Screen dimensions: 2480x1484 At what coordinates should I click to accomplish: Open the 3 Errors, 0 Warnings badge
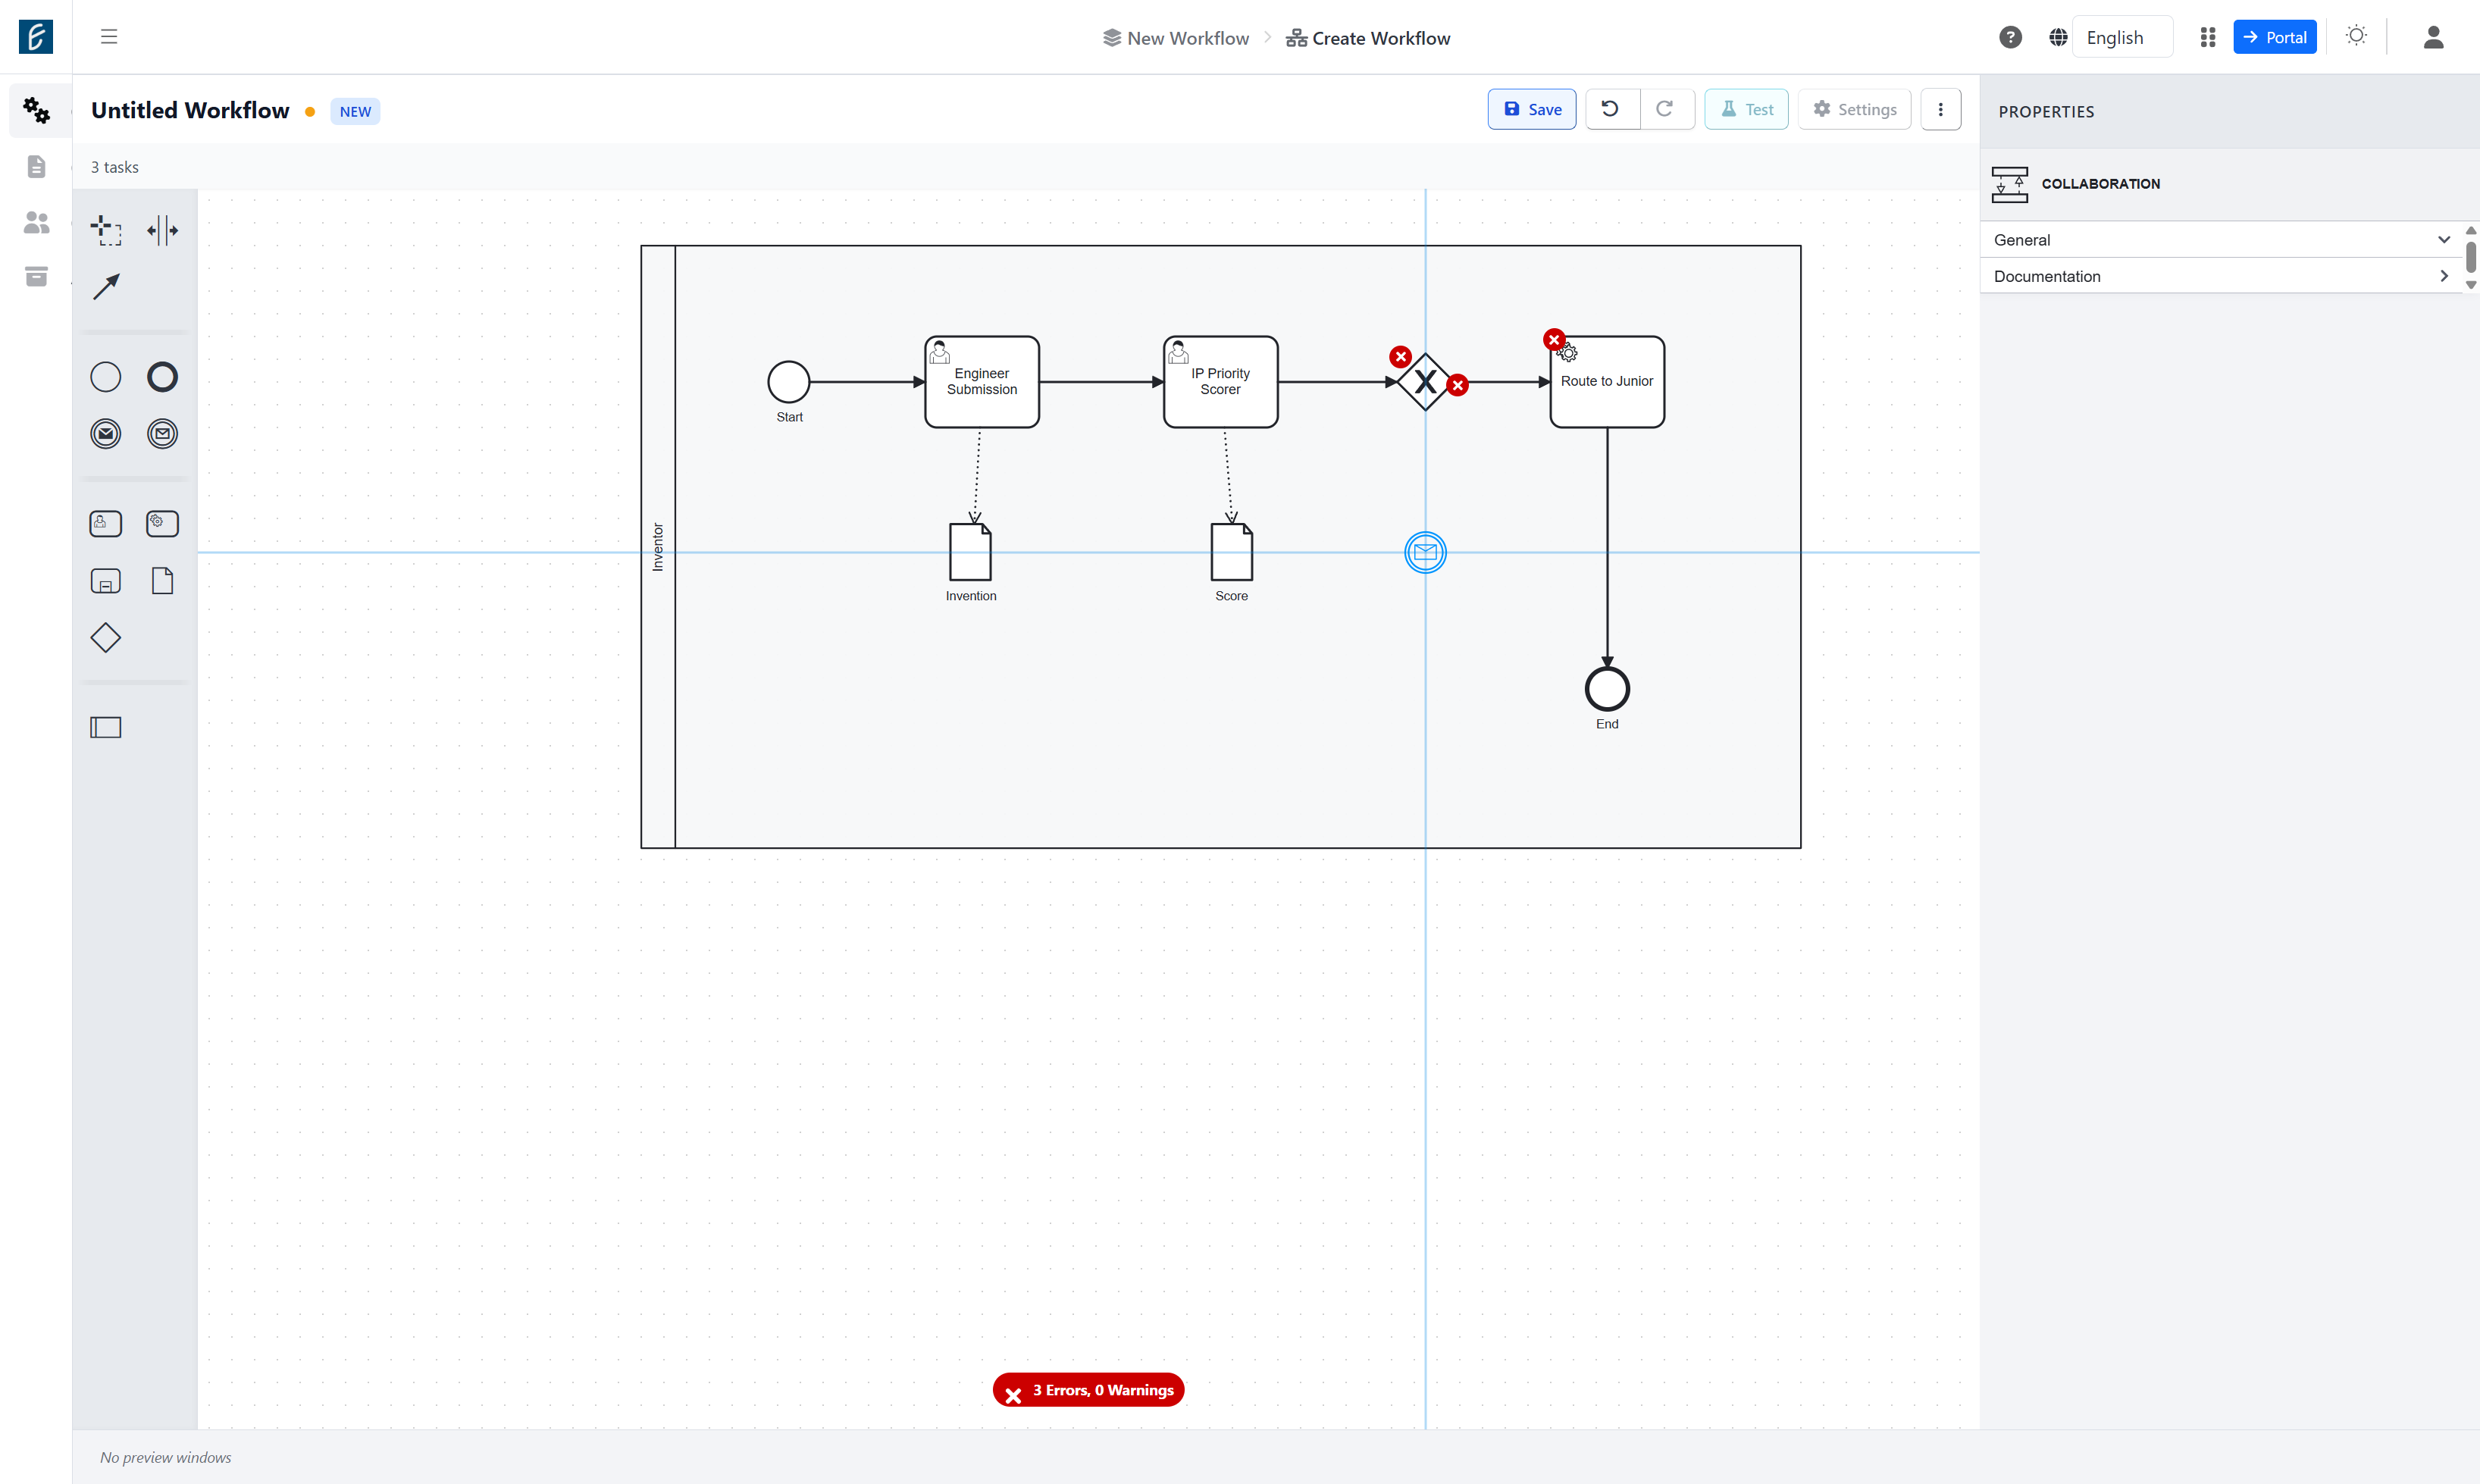point(1089,1390)
